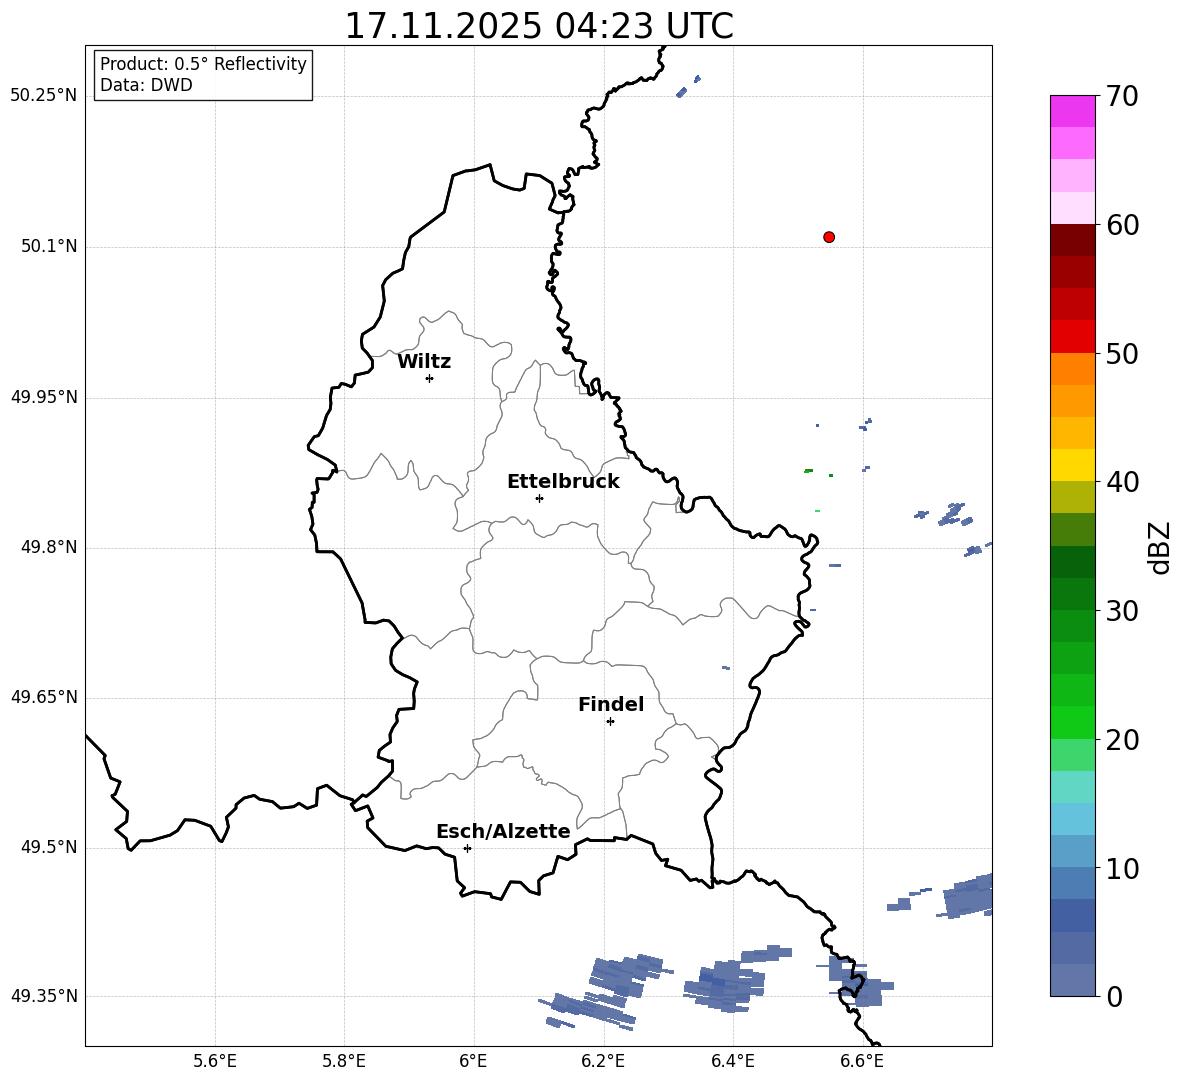Click the 5.8°E longitude label

344,1061
